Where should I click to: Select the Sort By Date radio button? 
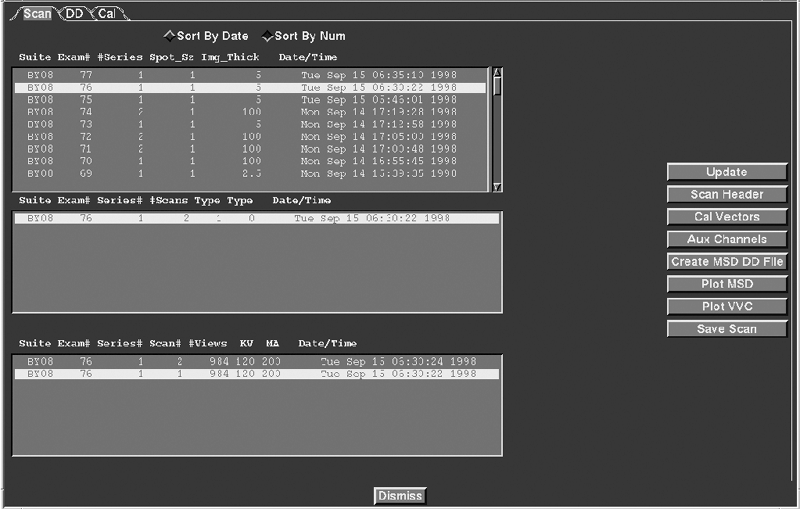click(x=169, y=36)
